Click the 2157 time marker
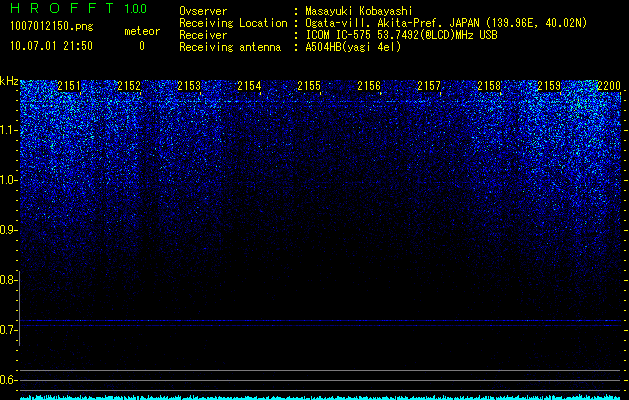The height and width of the screenshot is (400, 629). pyautogui.click(x=429, y=86)
